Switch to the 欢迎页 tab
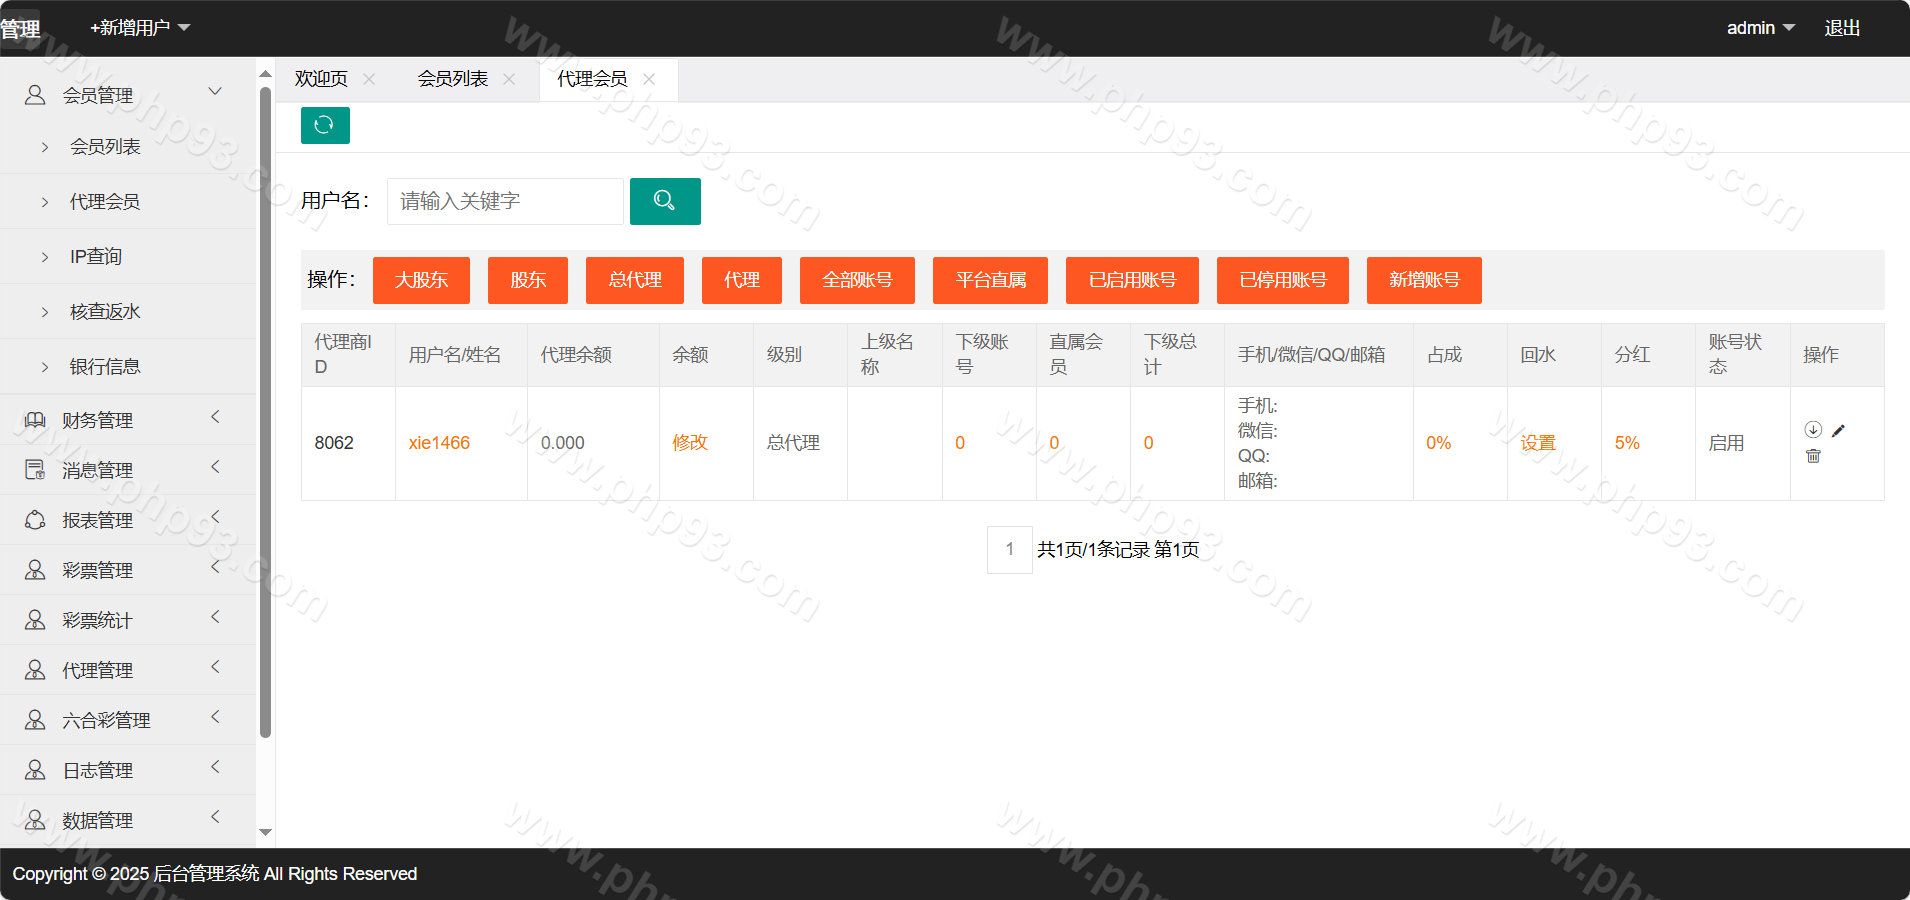Image resolution: width=1910 pixels, height=900 pixels. (x=321, y=79)
